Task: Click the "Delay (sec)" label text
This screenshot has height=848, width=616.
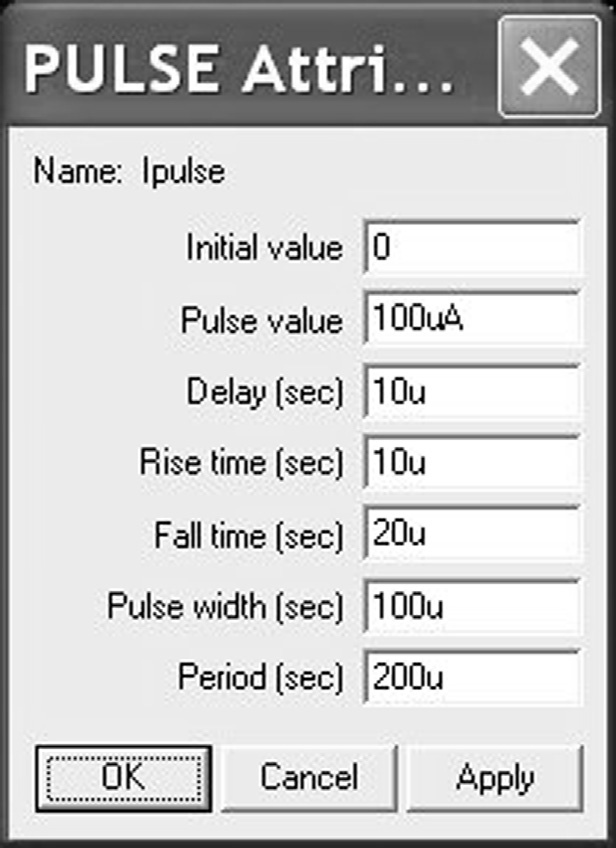Action: pyautogui.click(x=264, y=392)
